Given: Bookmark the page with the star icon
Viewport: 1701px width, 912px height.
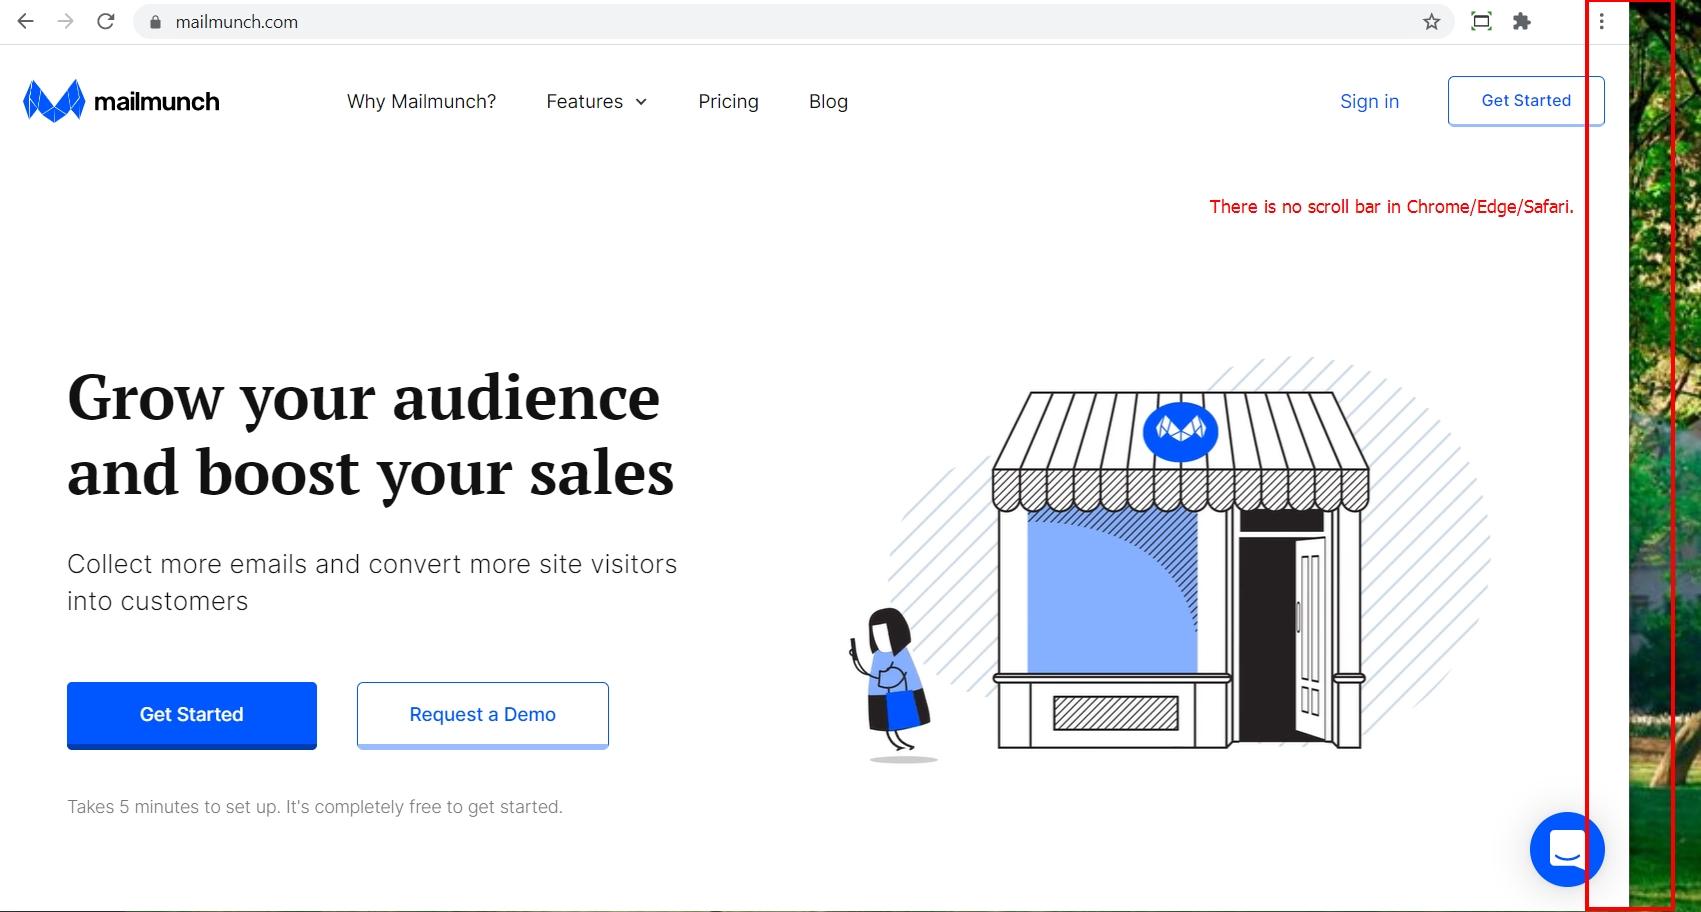Looking at the screenshot, I should [x=1432, y=22].
